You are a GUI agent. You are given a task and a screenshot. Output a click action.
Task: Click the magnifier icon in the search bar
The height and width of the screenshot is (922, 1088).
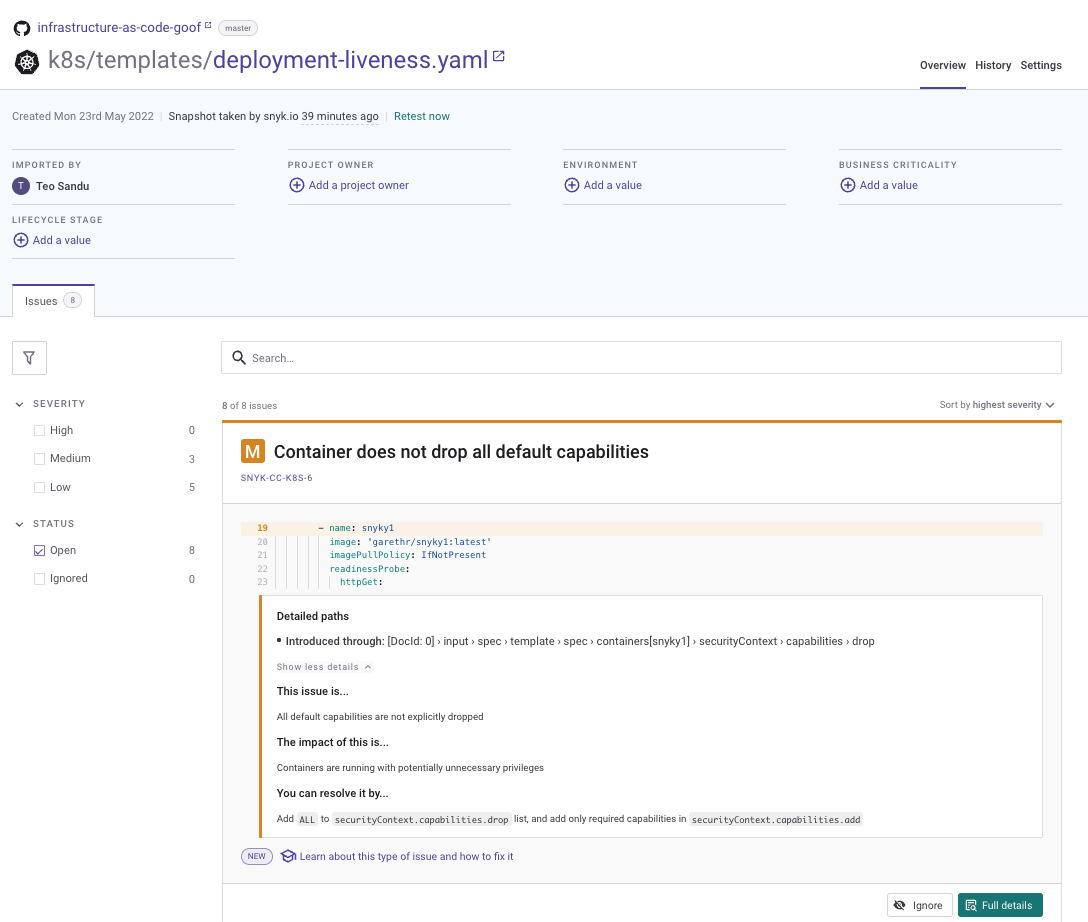239,357
